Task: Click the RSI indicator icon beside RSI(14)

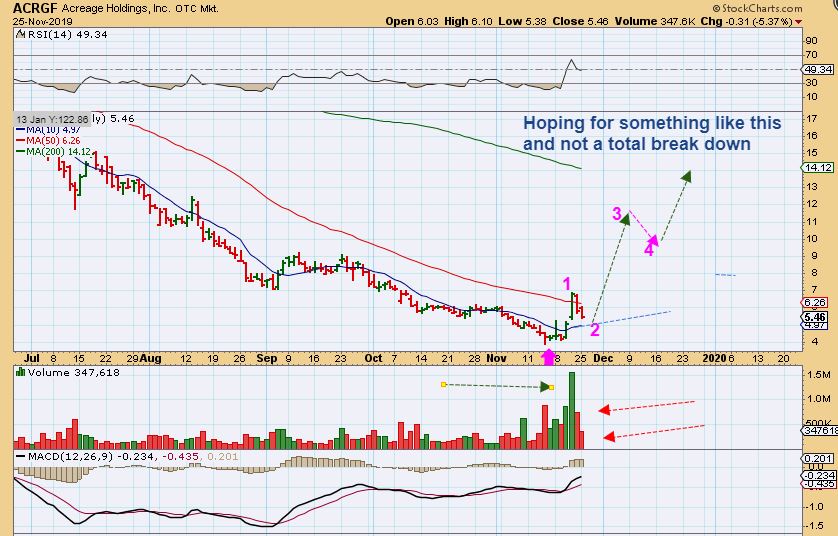Action: point(20,34)
